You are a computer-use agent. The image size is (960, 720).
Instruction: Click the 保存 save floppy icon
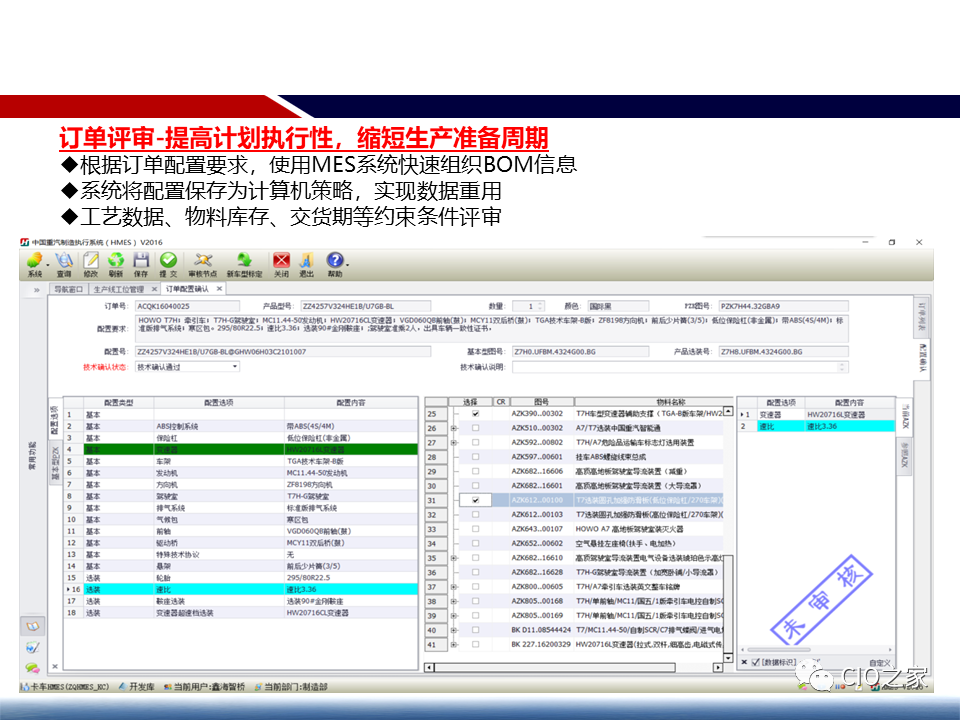tap(141, 261)
